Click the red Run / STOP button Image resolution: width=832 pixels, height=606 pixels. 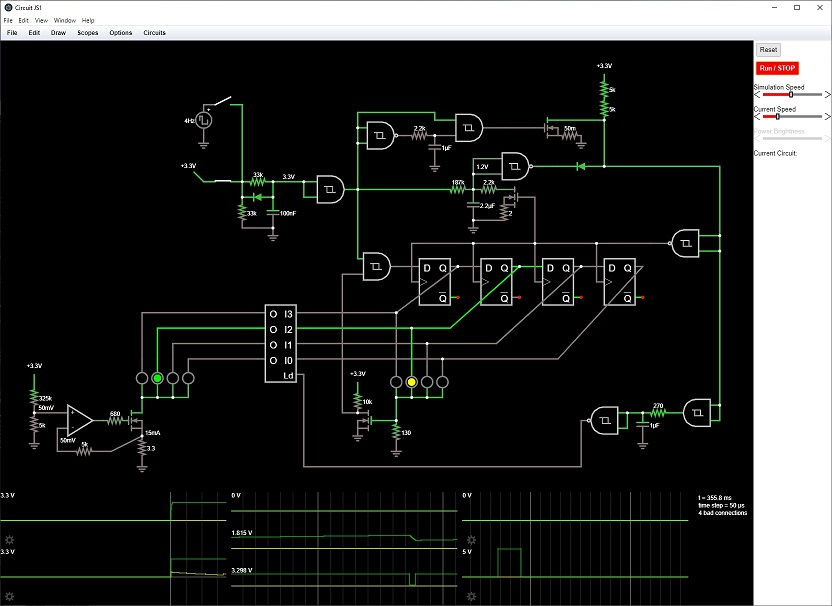(x=777, y=68)
